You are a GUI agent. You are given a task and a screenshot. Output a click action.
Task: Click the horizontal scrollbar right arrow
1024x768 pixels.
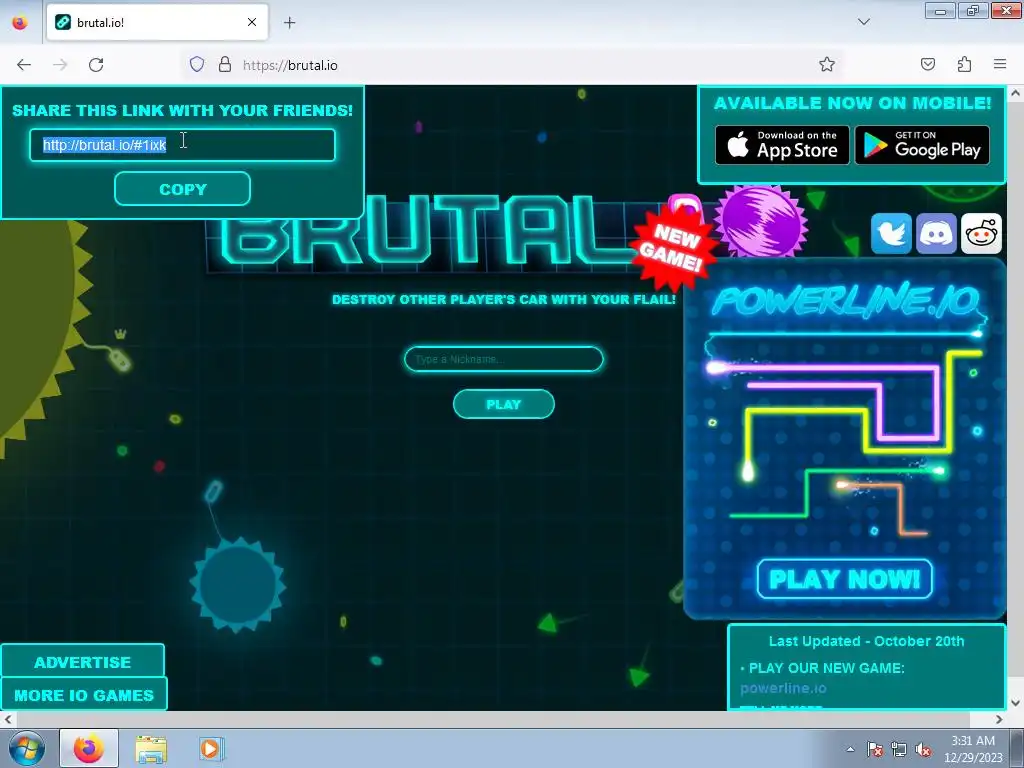pyautogui.click(x=999, y=719)
